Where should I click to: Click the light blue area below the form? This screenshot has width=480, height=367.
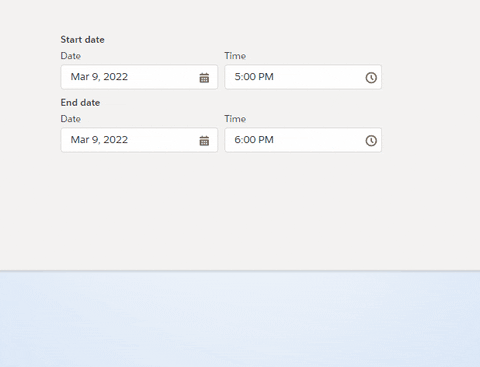click(x=240, y=319)
